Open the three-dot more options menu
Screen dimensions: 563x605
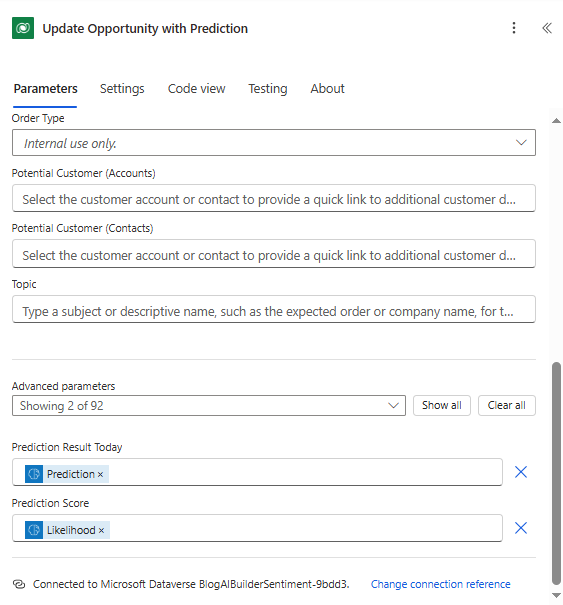coord(514,28)
